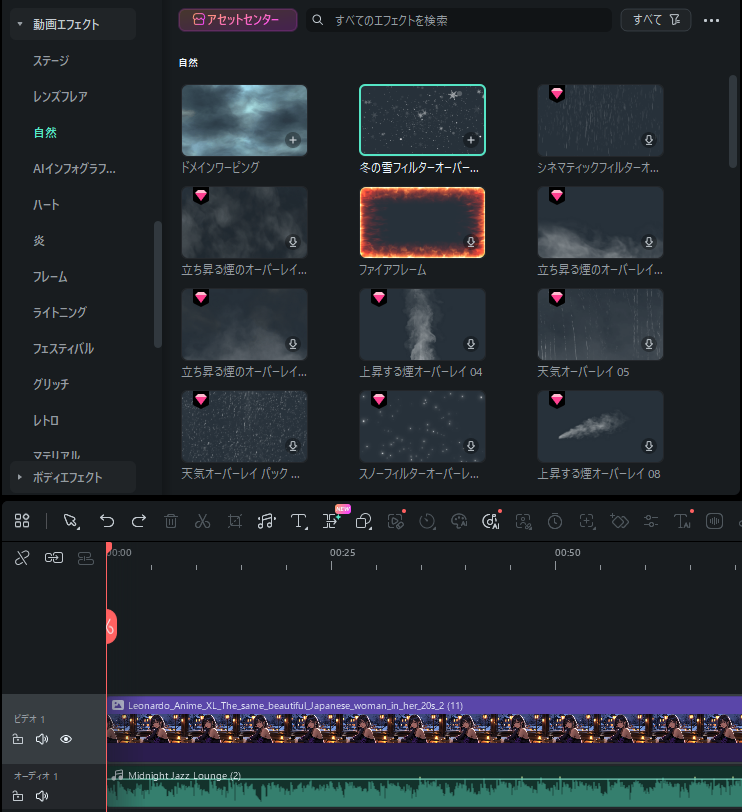Select the 上昇する煙オーバーレイ 08 thumbnail

[600, 426]
